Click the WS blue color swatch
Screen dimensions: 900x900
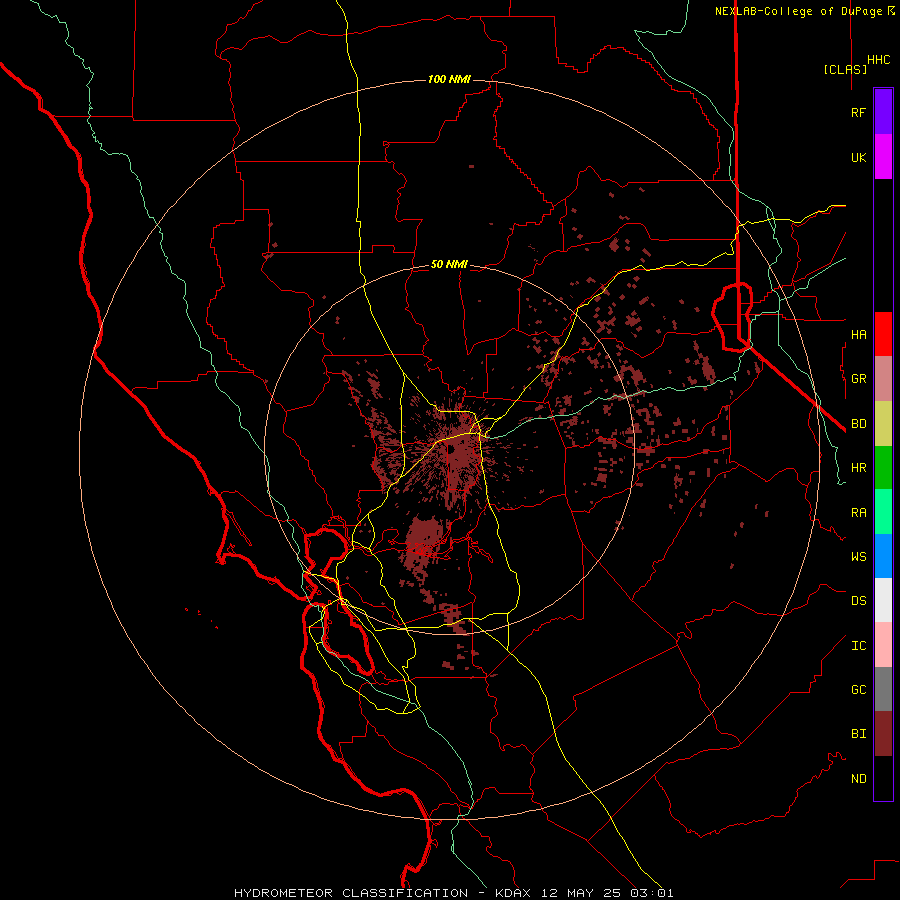883,556
